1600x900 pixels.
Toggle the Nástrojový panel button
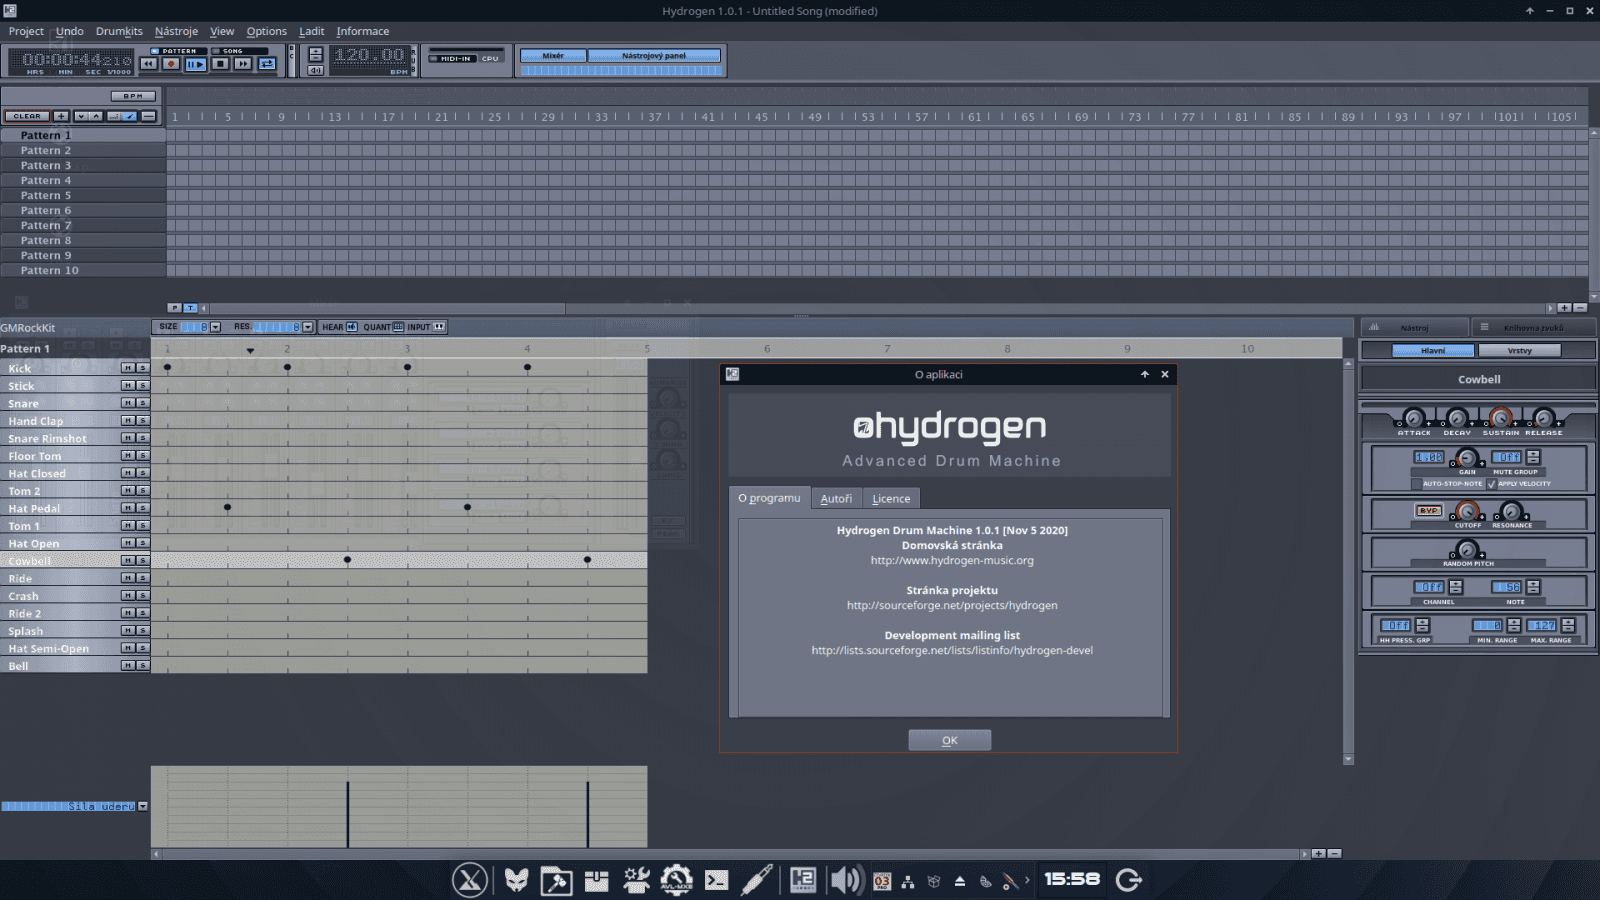pos(654,56)
